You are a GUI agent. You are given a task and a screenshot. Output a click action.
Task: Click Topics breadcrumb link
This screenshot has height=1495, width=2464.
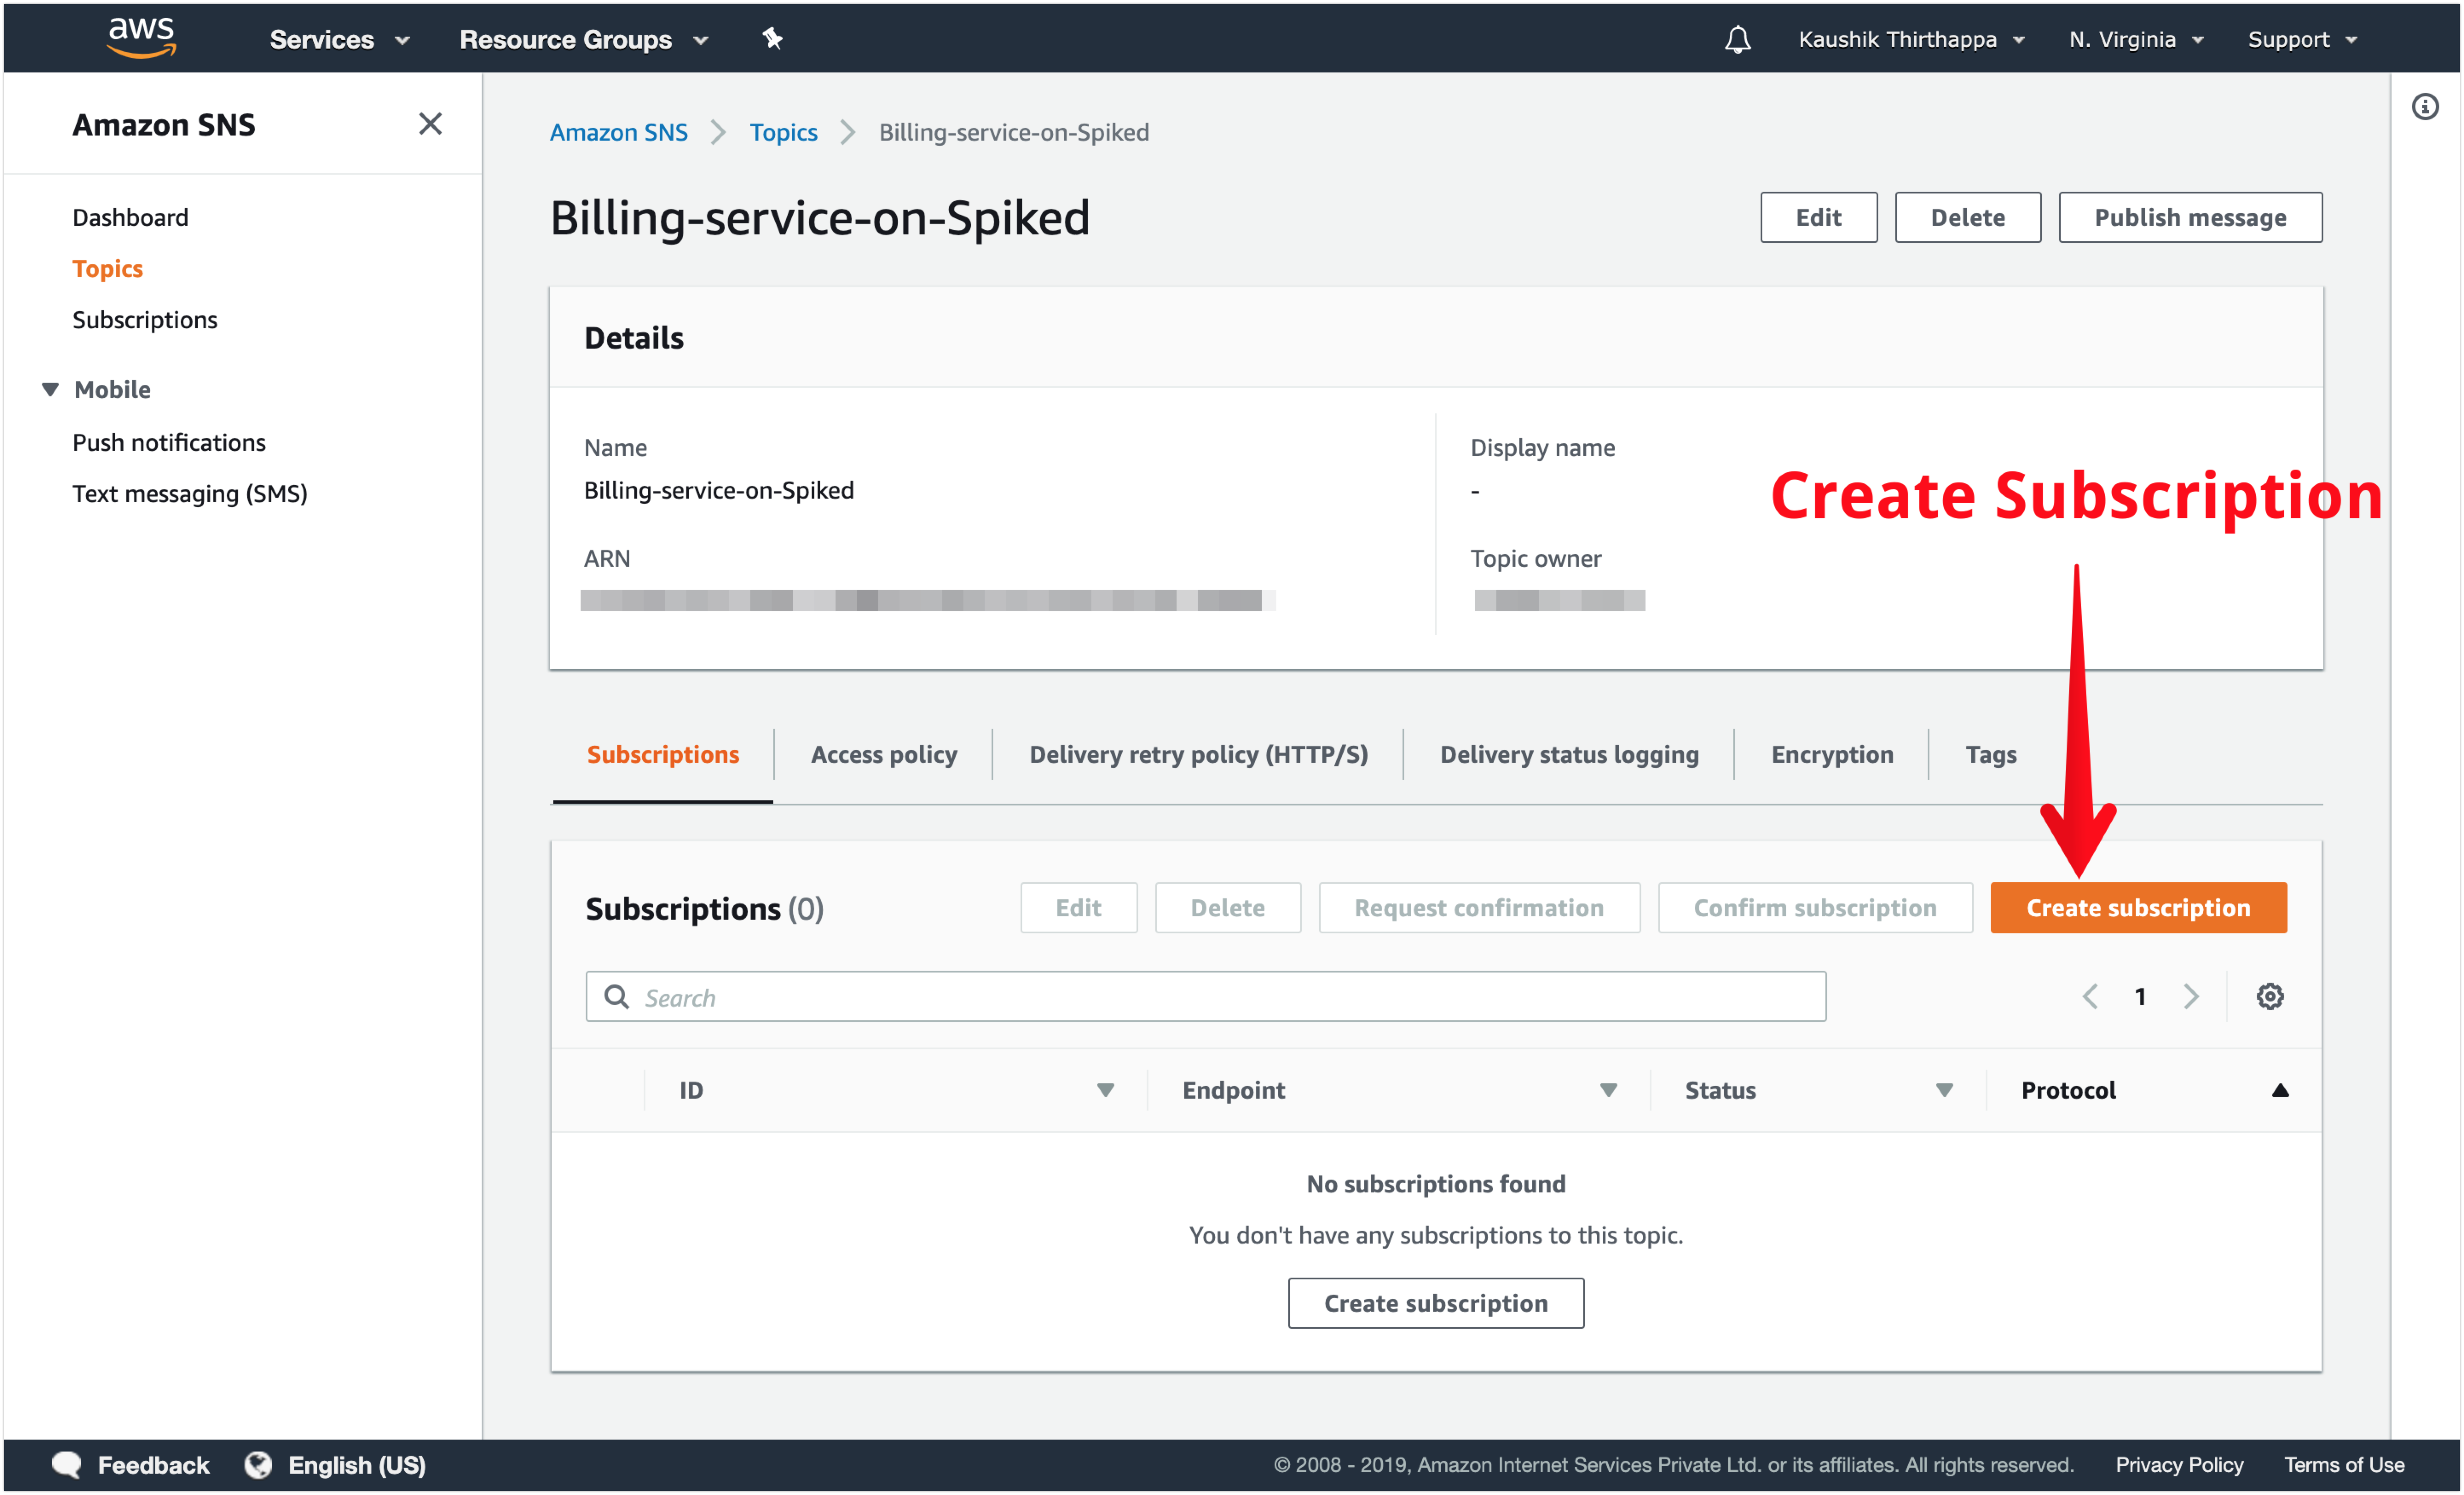tap(783, 132)
